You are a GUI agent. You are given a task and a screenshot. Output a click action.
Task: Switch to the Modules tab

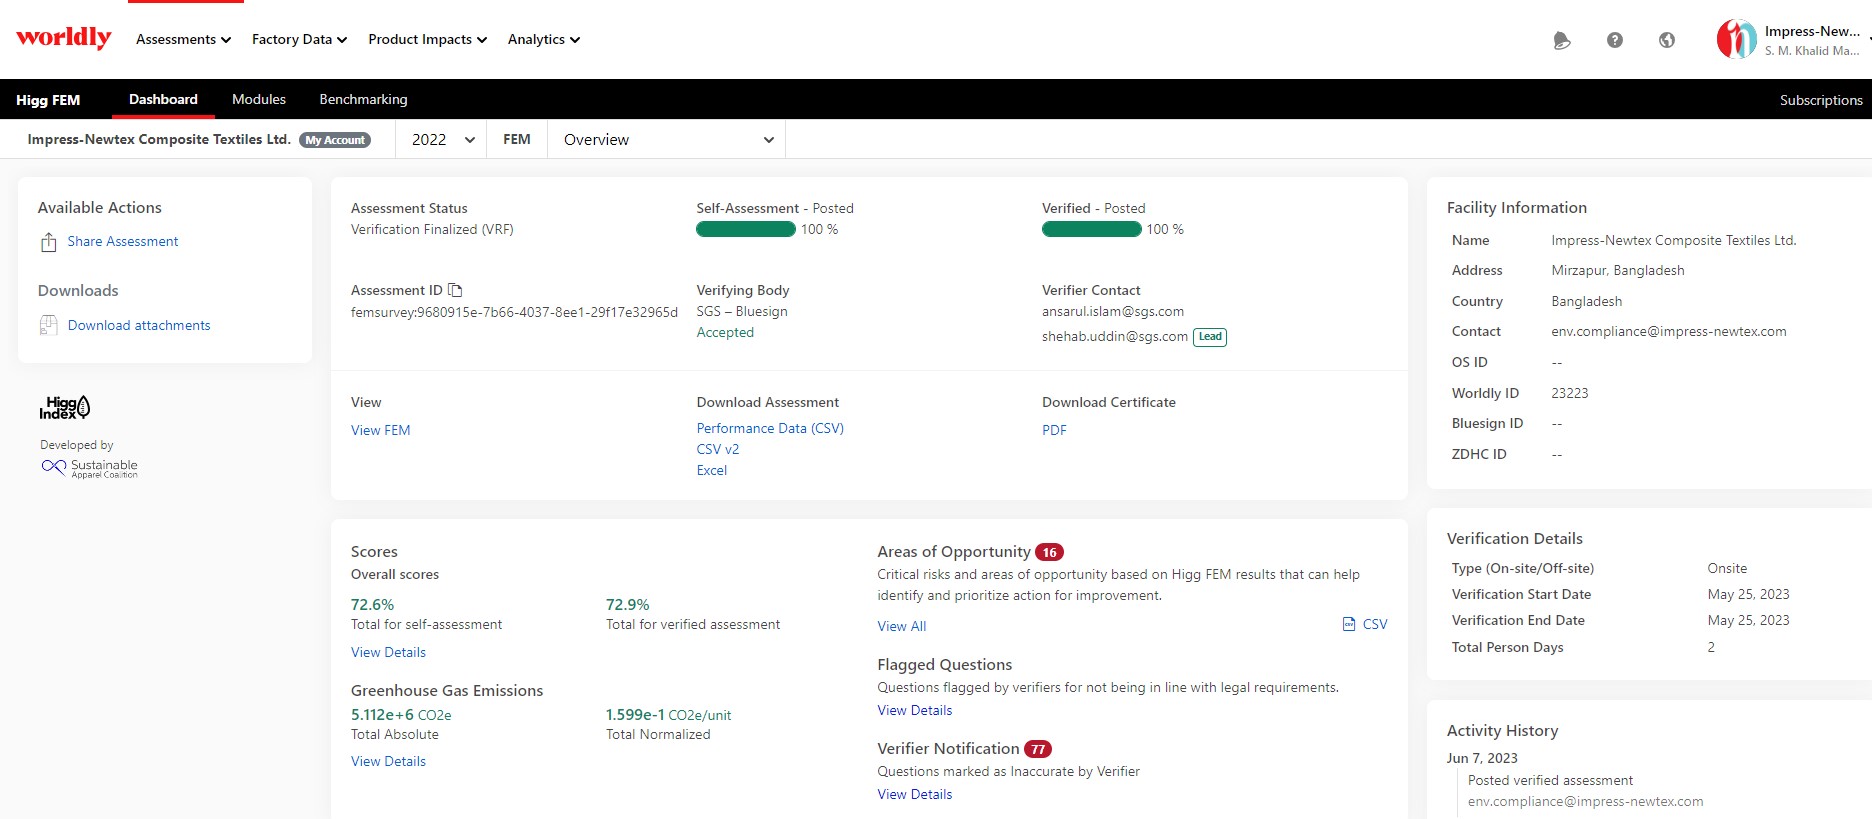tap(258, 99)
